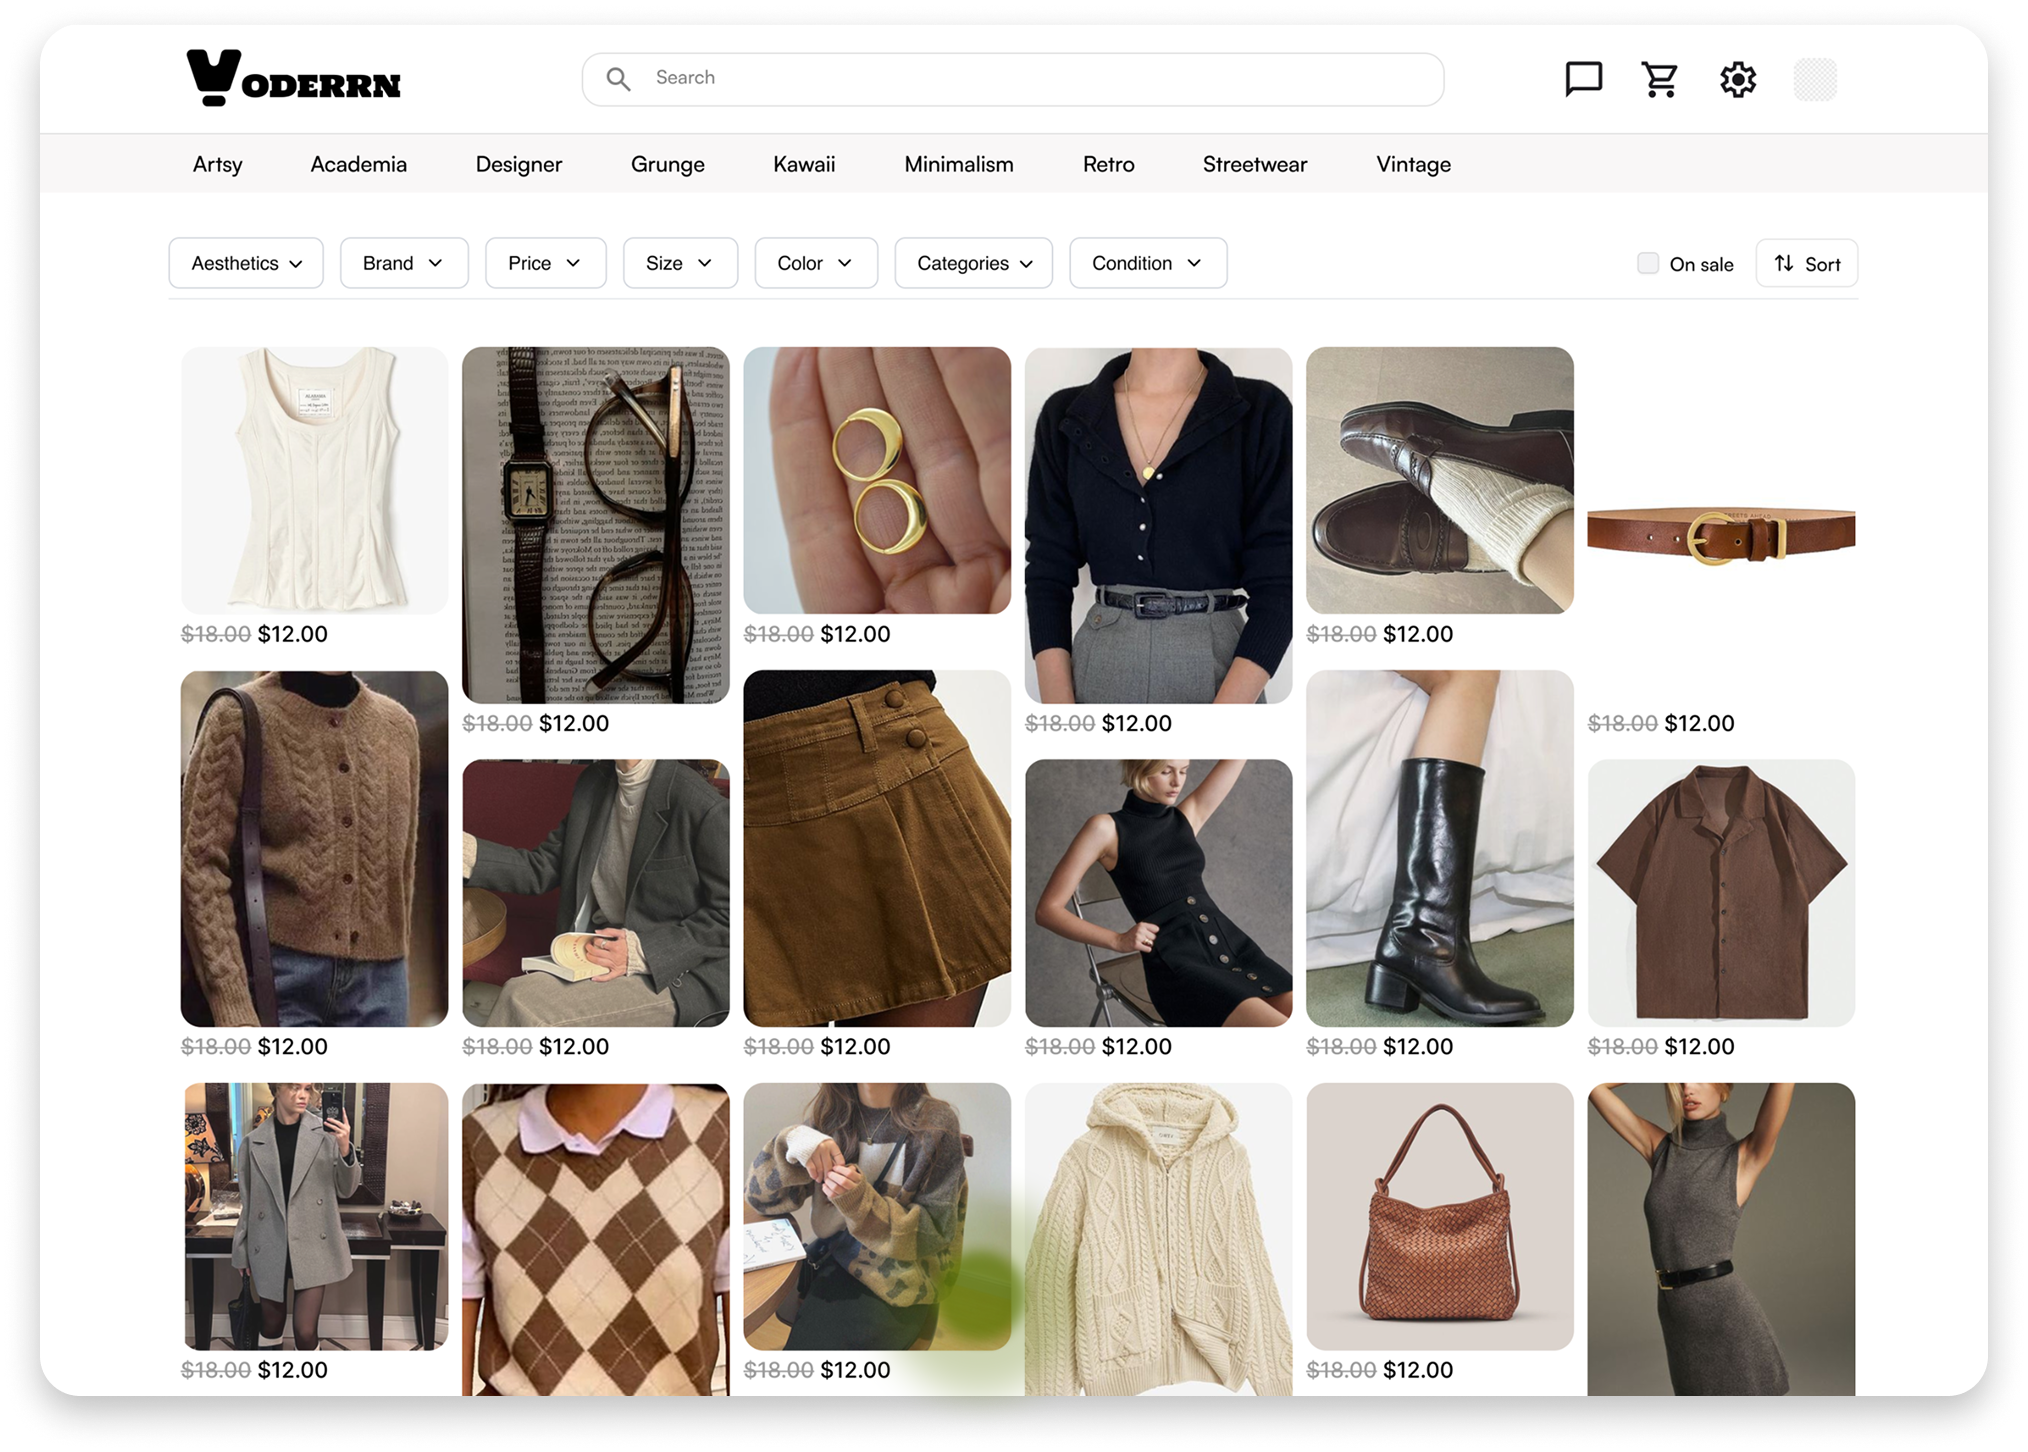Open the shopping cart
Screen dimensions: 2028x1452
click(x=1660, y=79)
